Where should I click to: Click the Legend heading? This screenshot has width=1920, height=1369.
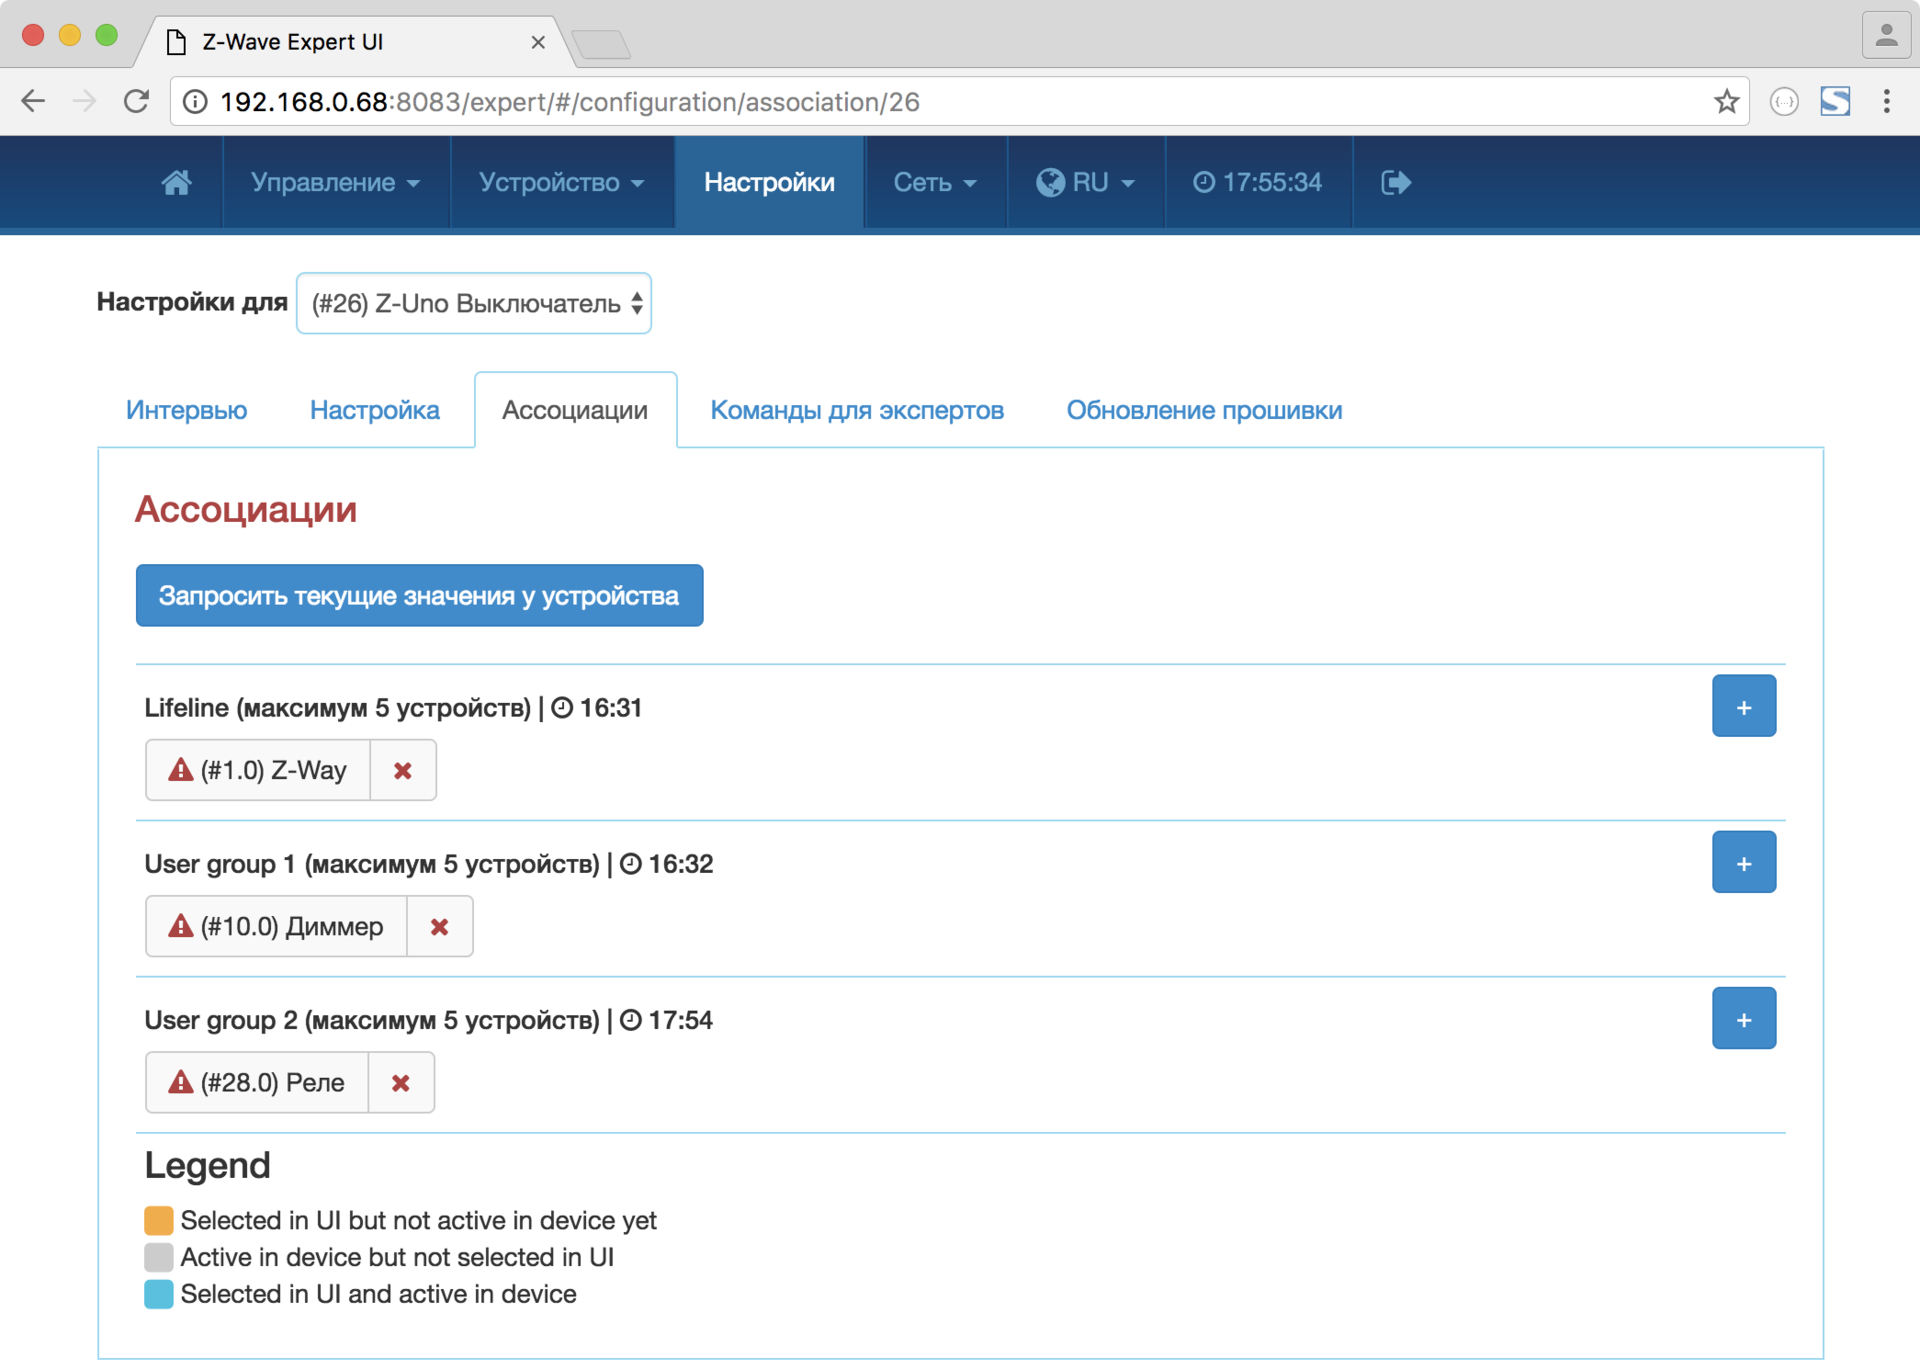coord(208,1166)
